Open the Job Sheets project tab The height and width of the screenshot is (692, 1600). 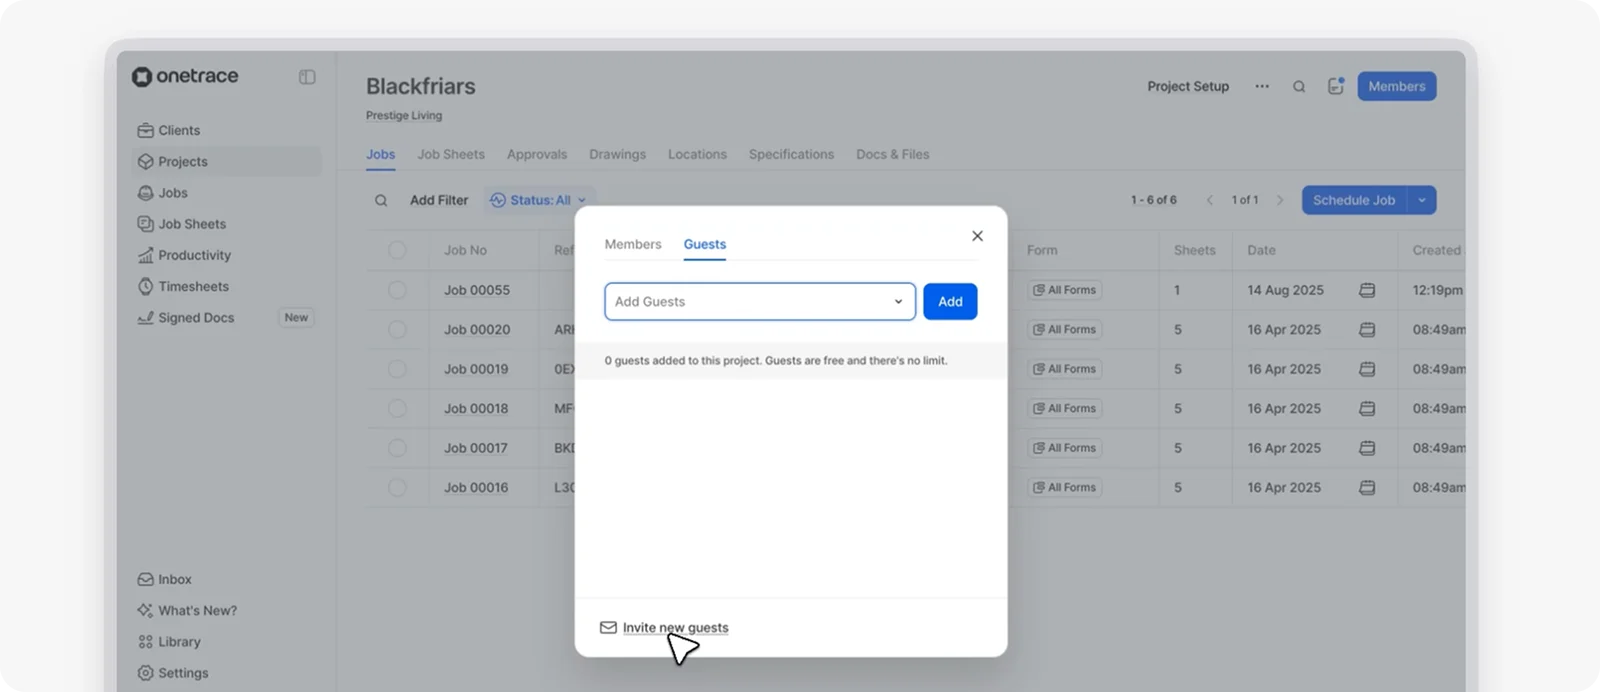click(x=451, y=154)
